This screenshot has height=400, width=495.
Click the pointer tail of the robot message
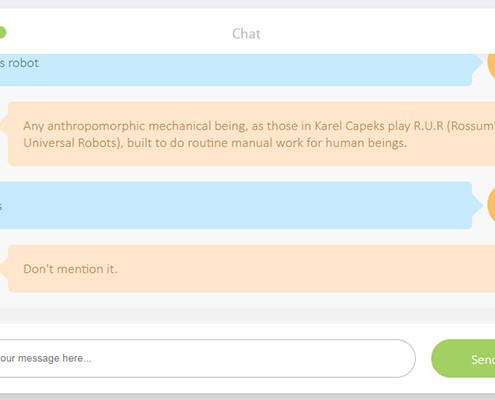pyautogui.click(x=478, y=62)
